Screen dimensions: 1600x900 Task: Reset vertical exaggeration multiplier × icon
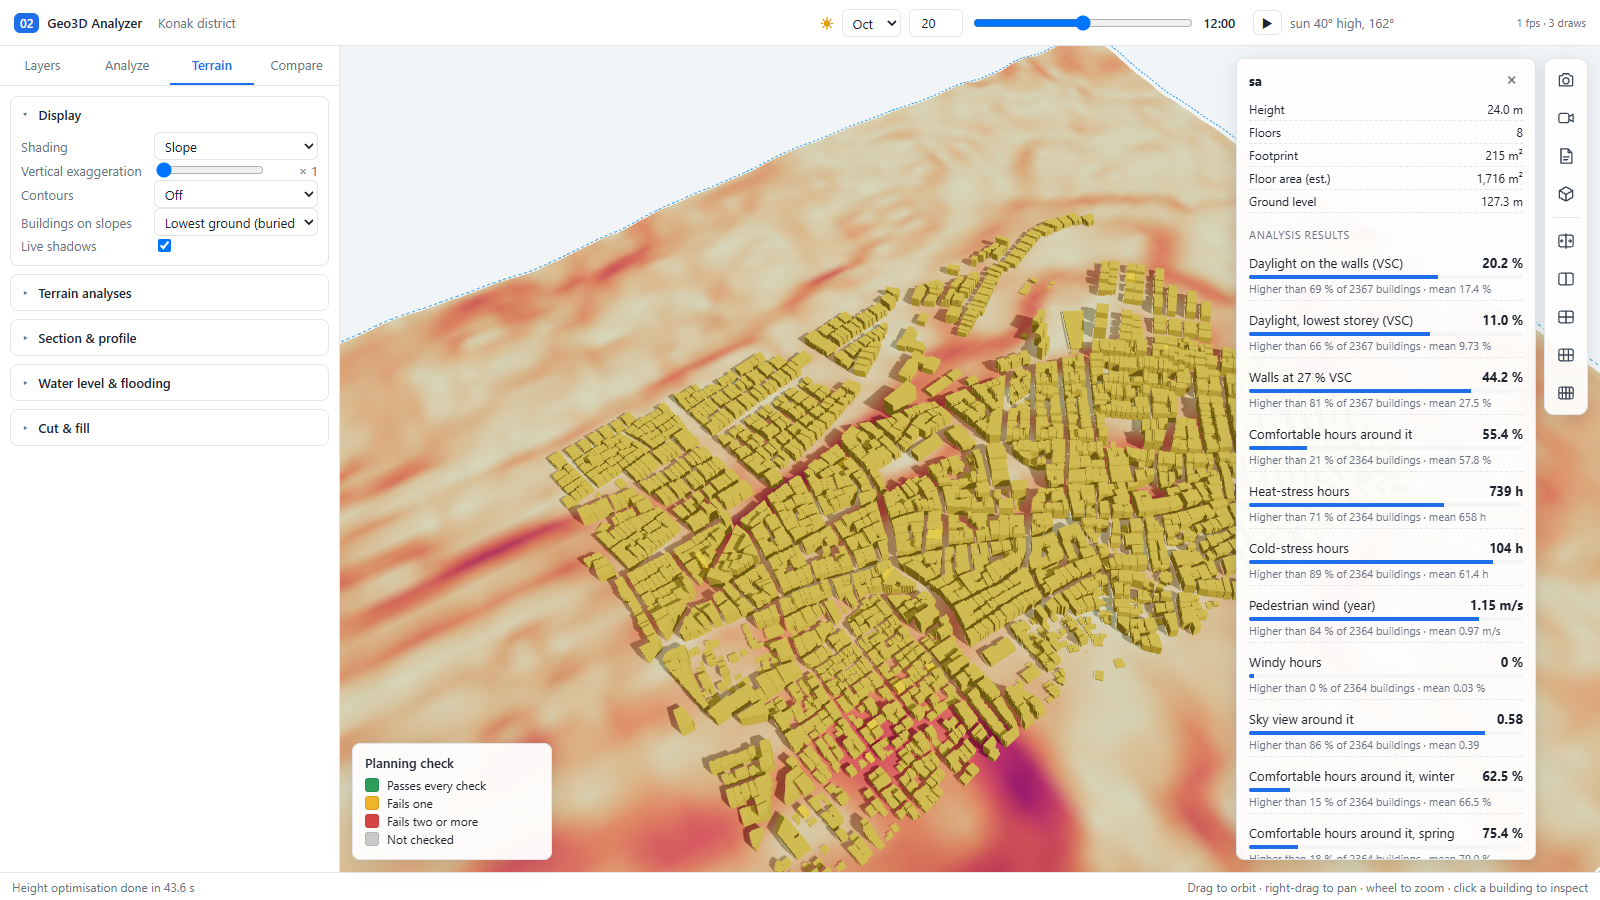(303, 172)
